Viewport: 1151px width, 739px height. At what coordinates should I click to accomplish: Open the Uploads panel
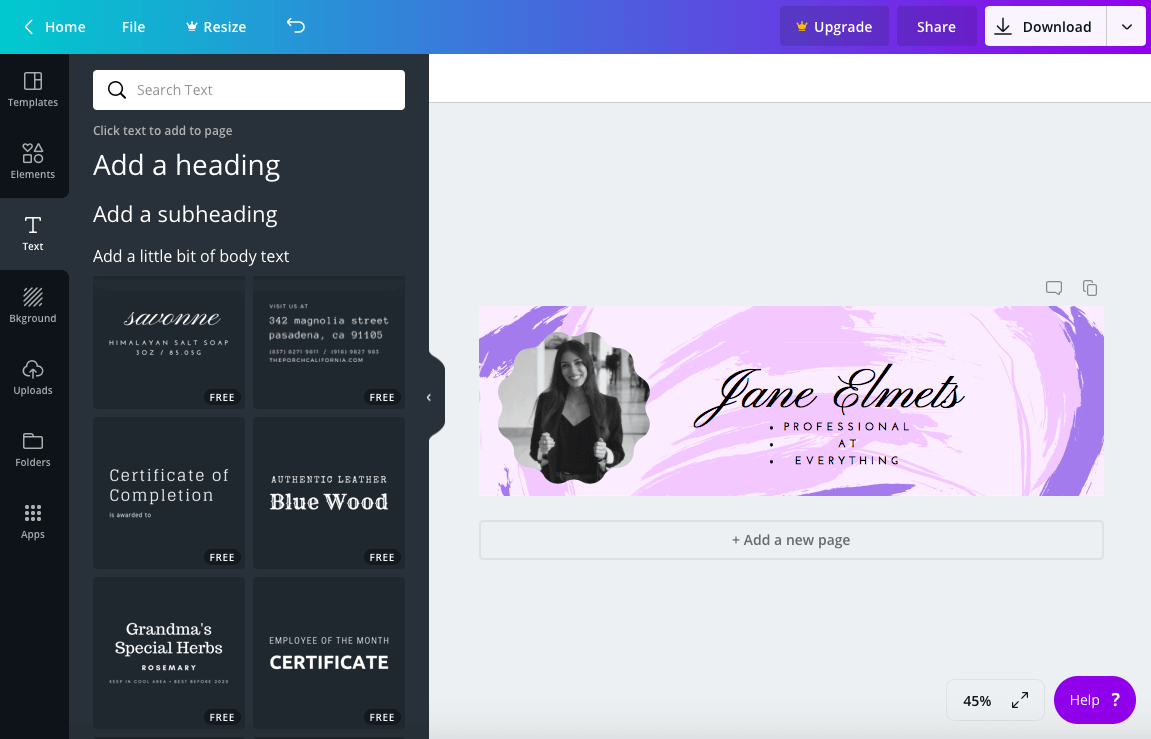pos(33,377)
